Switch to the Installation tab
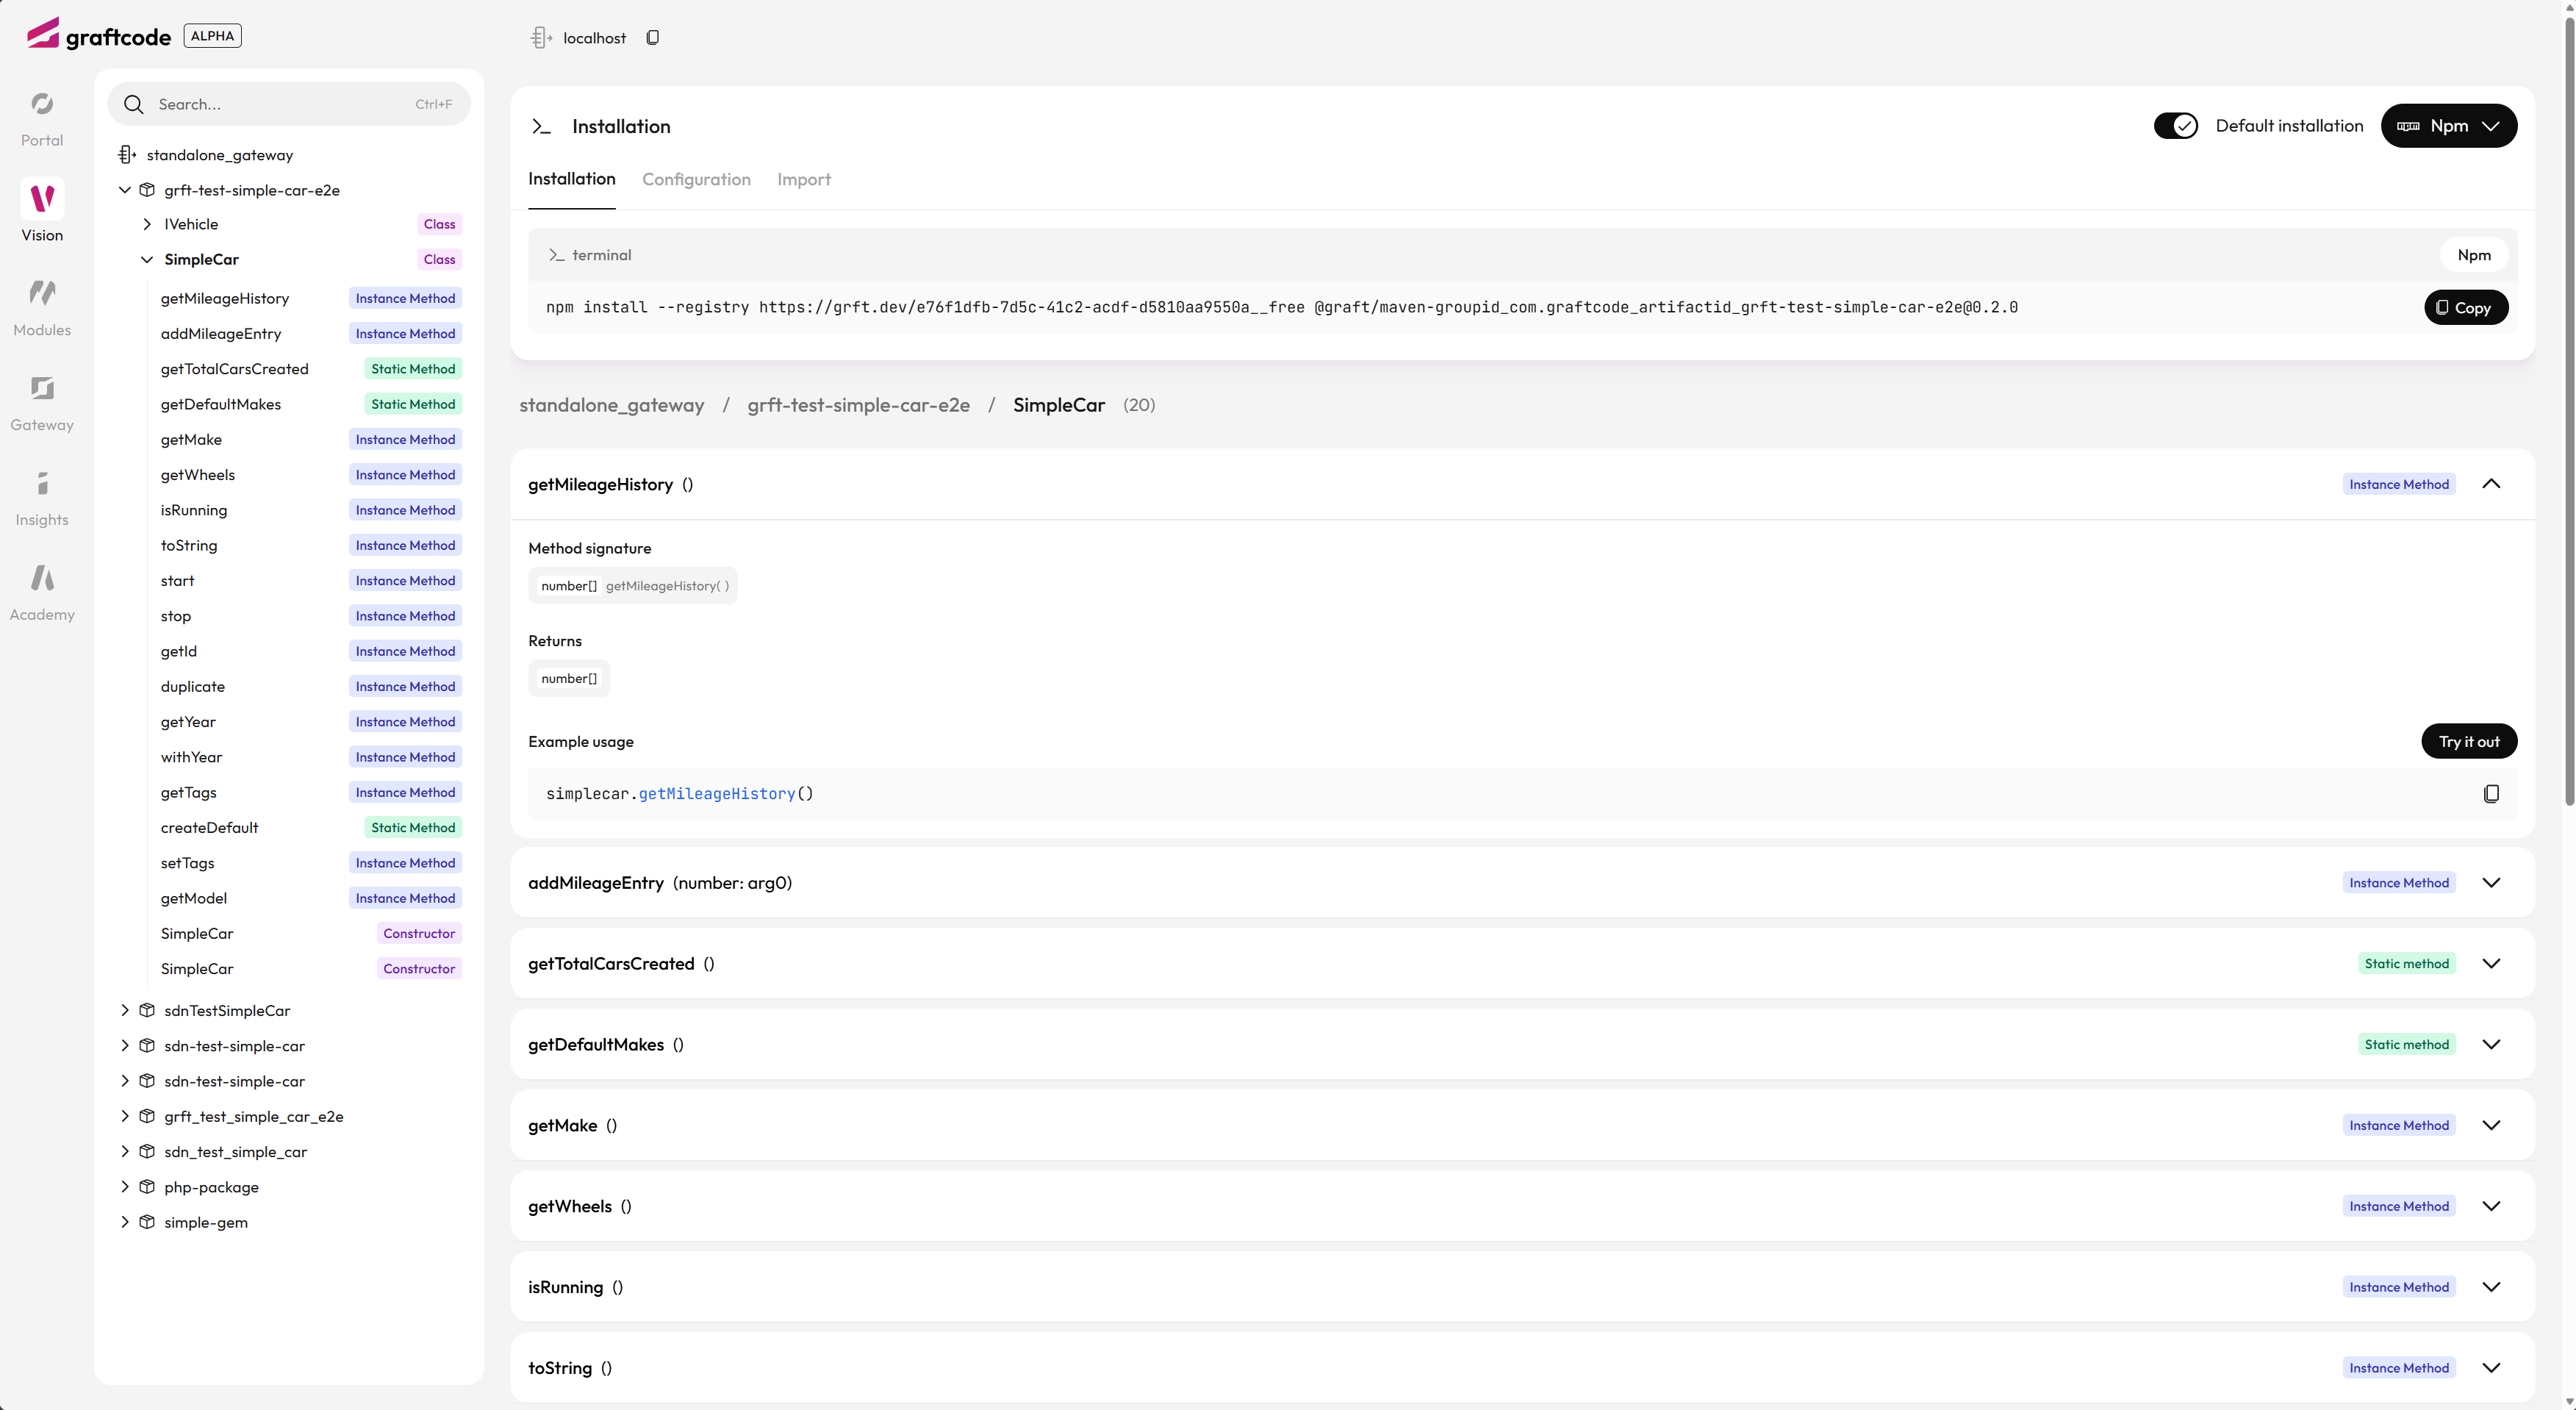 tap(571, 179)
